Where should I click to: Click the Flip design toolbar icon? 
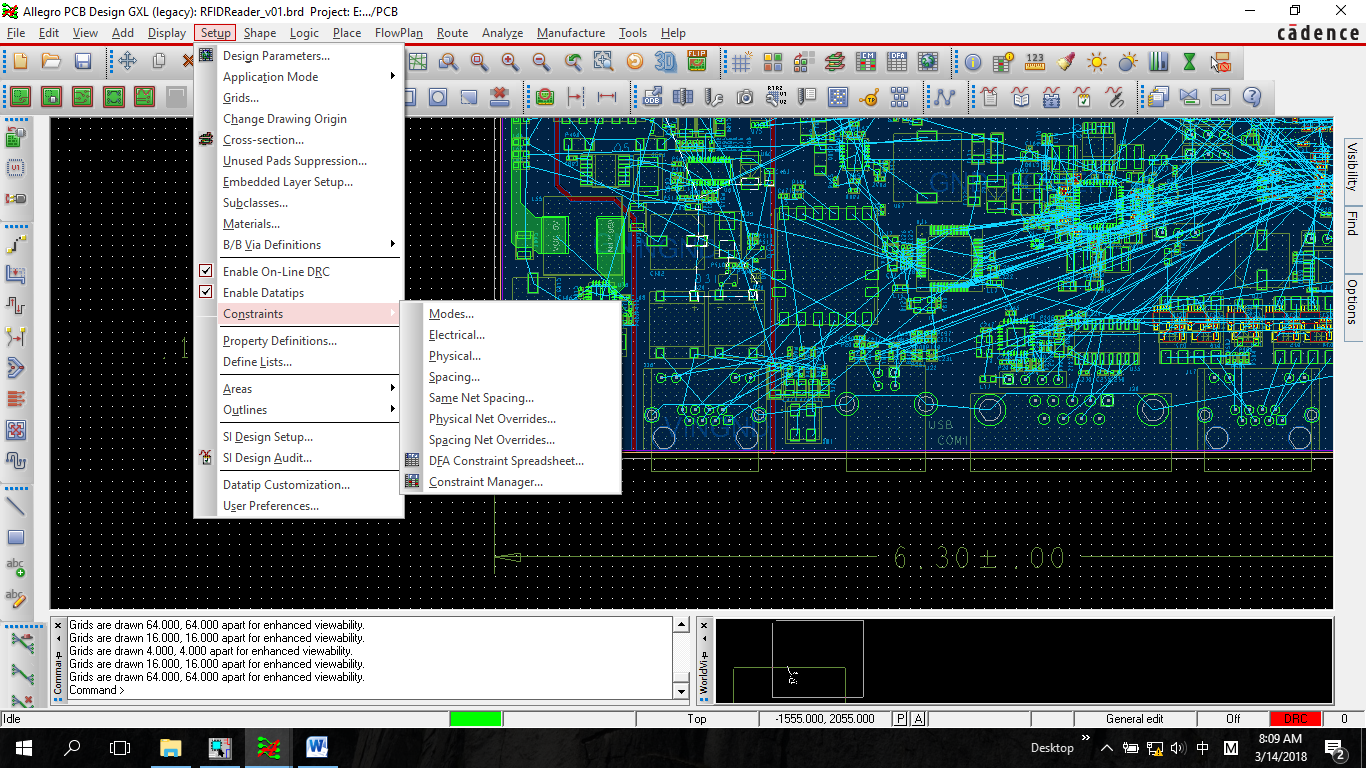click(x=697, y=62)
